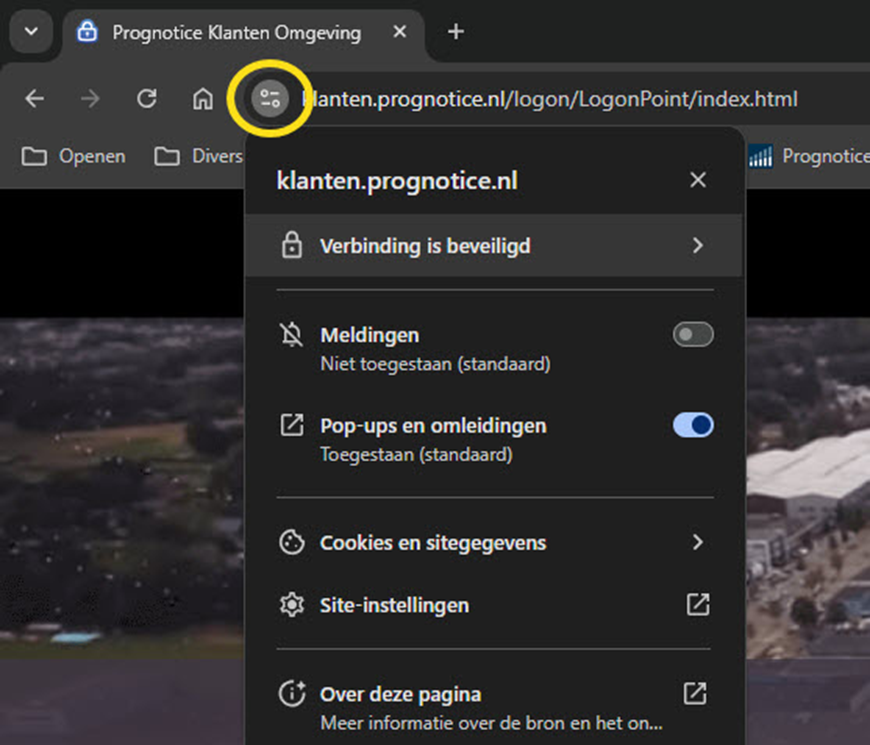Click the cookie icon
The image size is (870, 745).
(291, 543)
